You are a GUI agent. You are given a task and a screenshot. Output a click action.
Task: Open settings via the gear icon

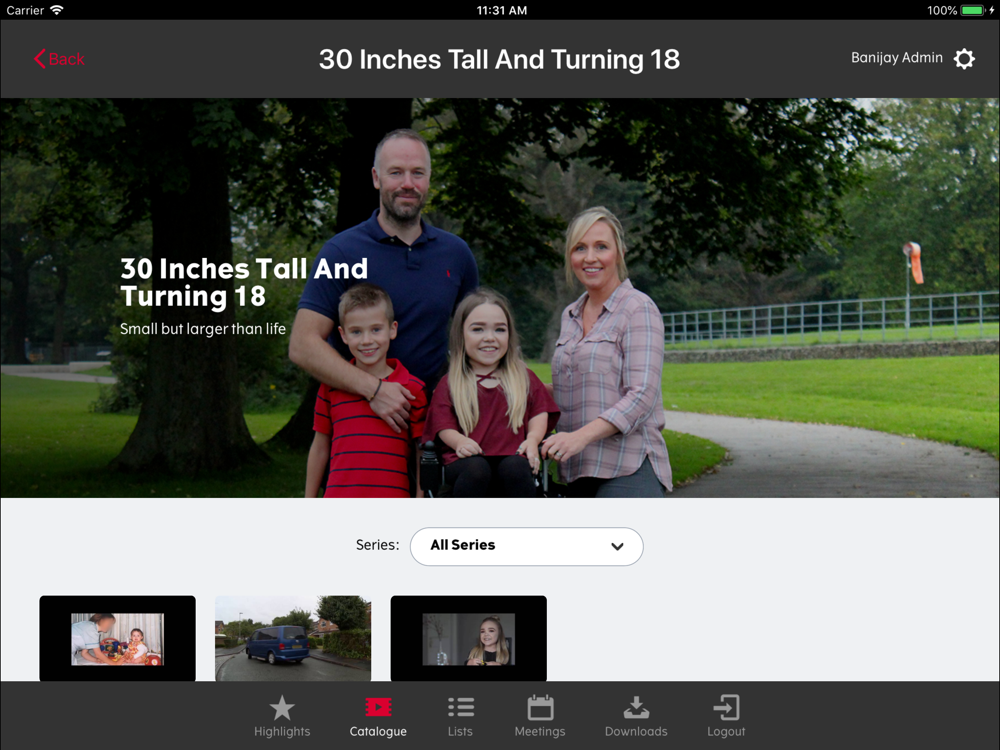click(x=964, y=59)
